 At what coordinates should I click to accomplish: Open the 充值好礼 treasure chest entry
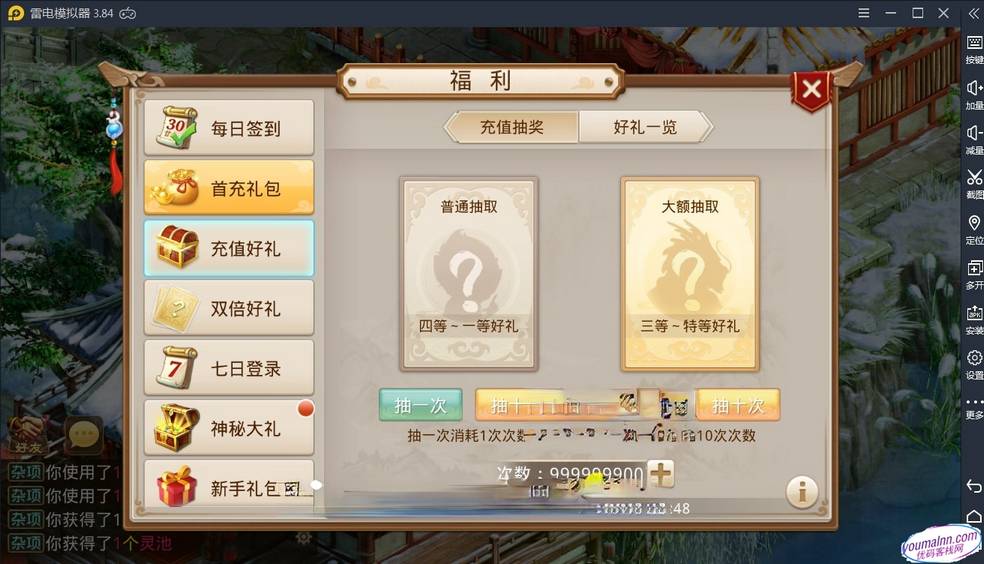coord(229,248)
